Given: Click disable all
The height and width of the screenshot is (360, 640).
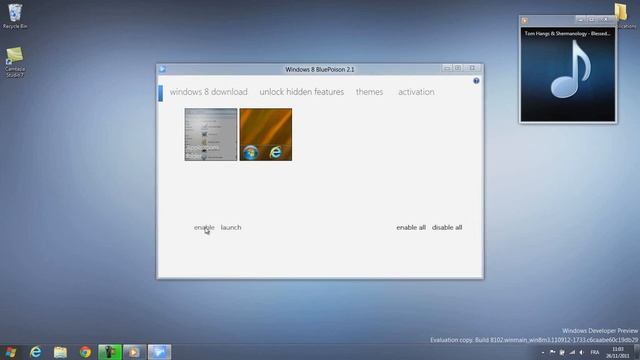Looking at the screenshot, I should (447, 227).
